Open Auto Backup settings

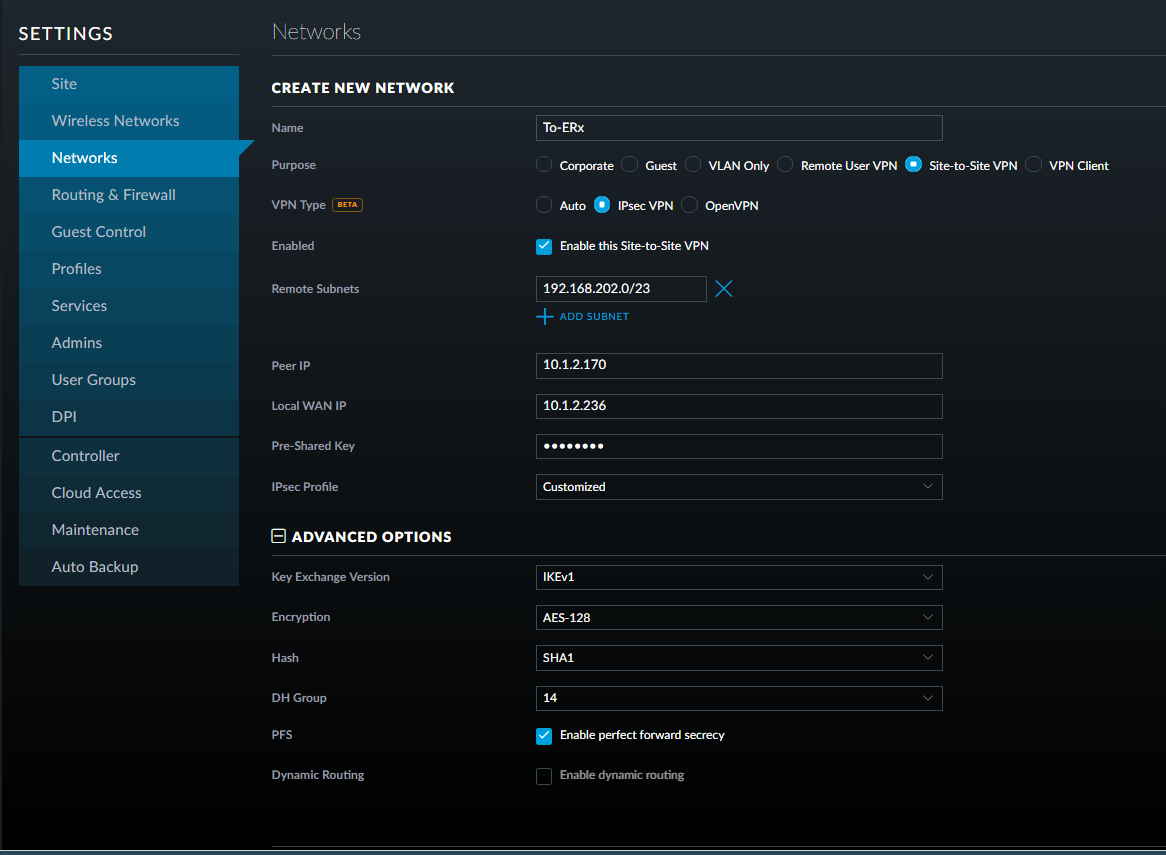click(x=129, y=567)
